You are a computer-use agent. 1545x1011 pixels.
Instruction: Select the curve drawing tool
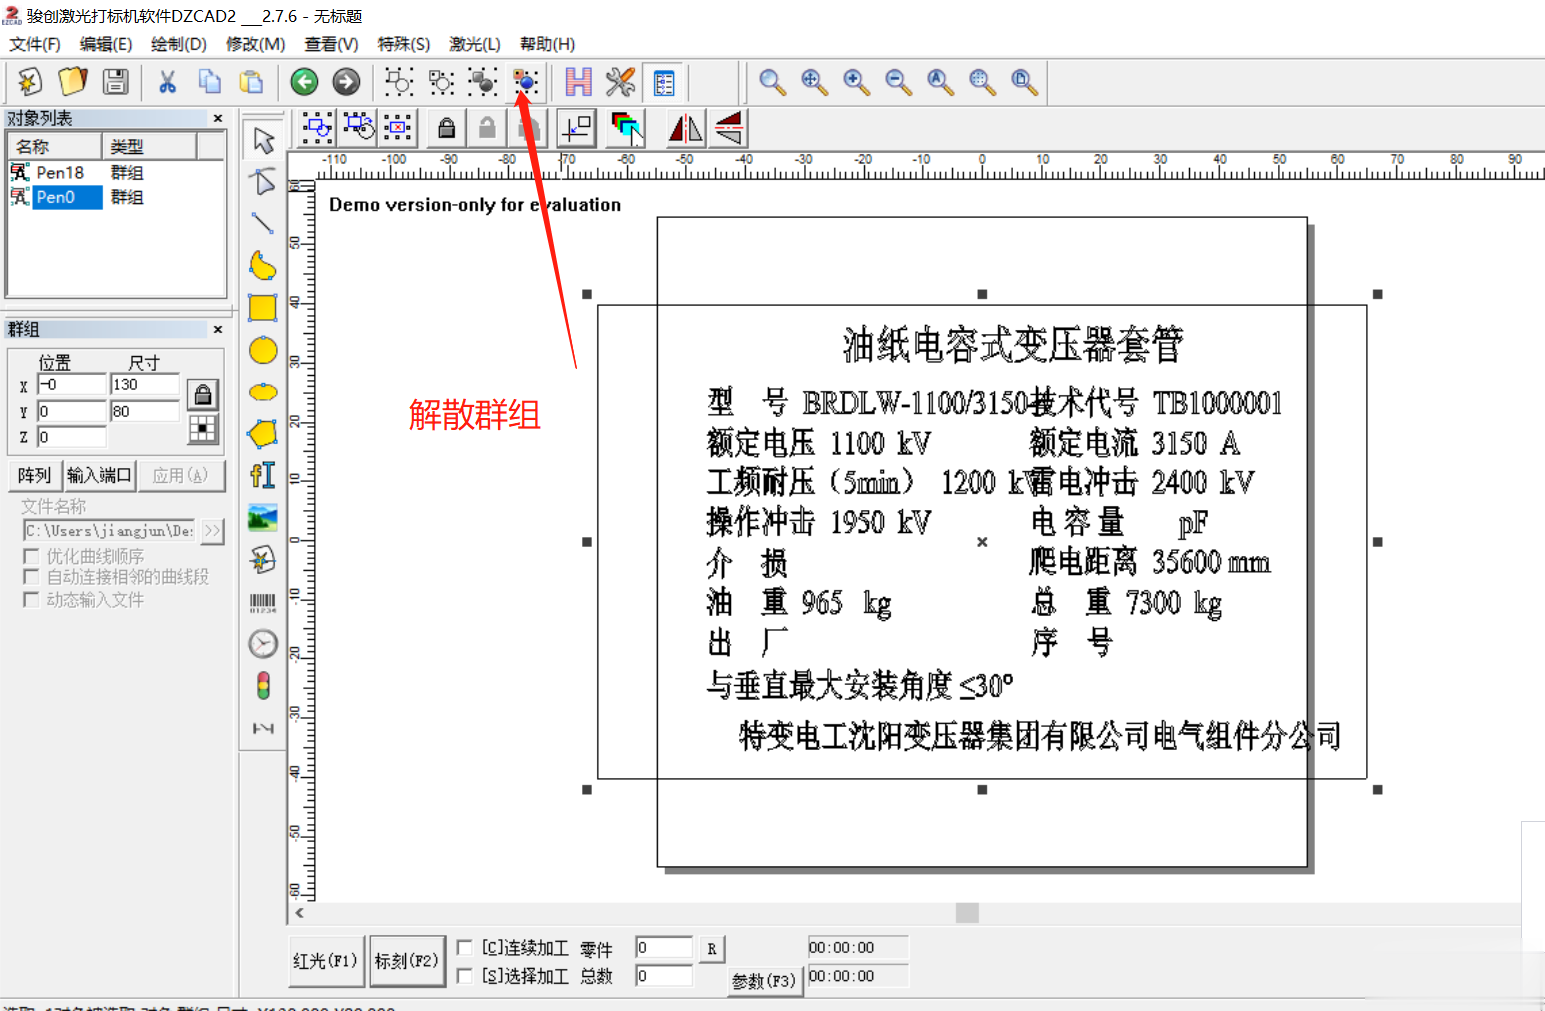click(x=263, y=266)
